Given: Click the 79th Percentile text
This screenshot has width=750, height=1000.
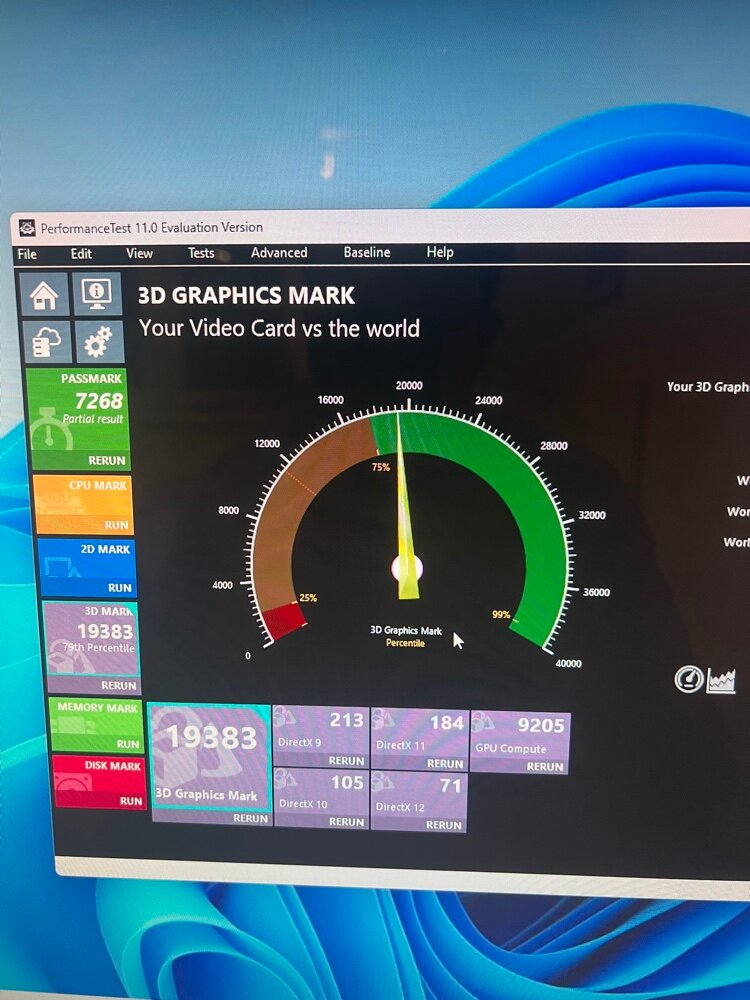Looking at the screenshot, I should point(98,647).
